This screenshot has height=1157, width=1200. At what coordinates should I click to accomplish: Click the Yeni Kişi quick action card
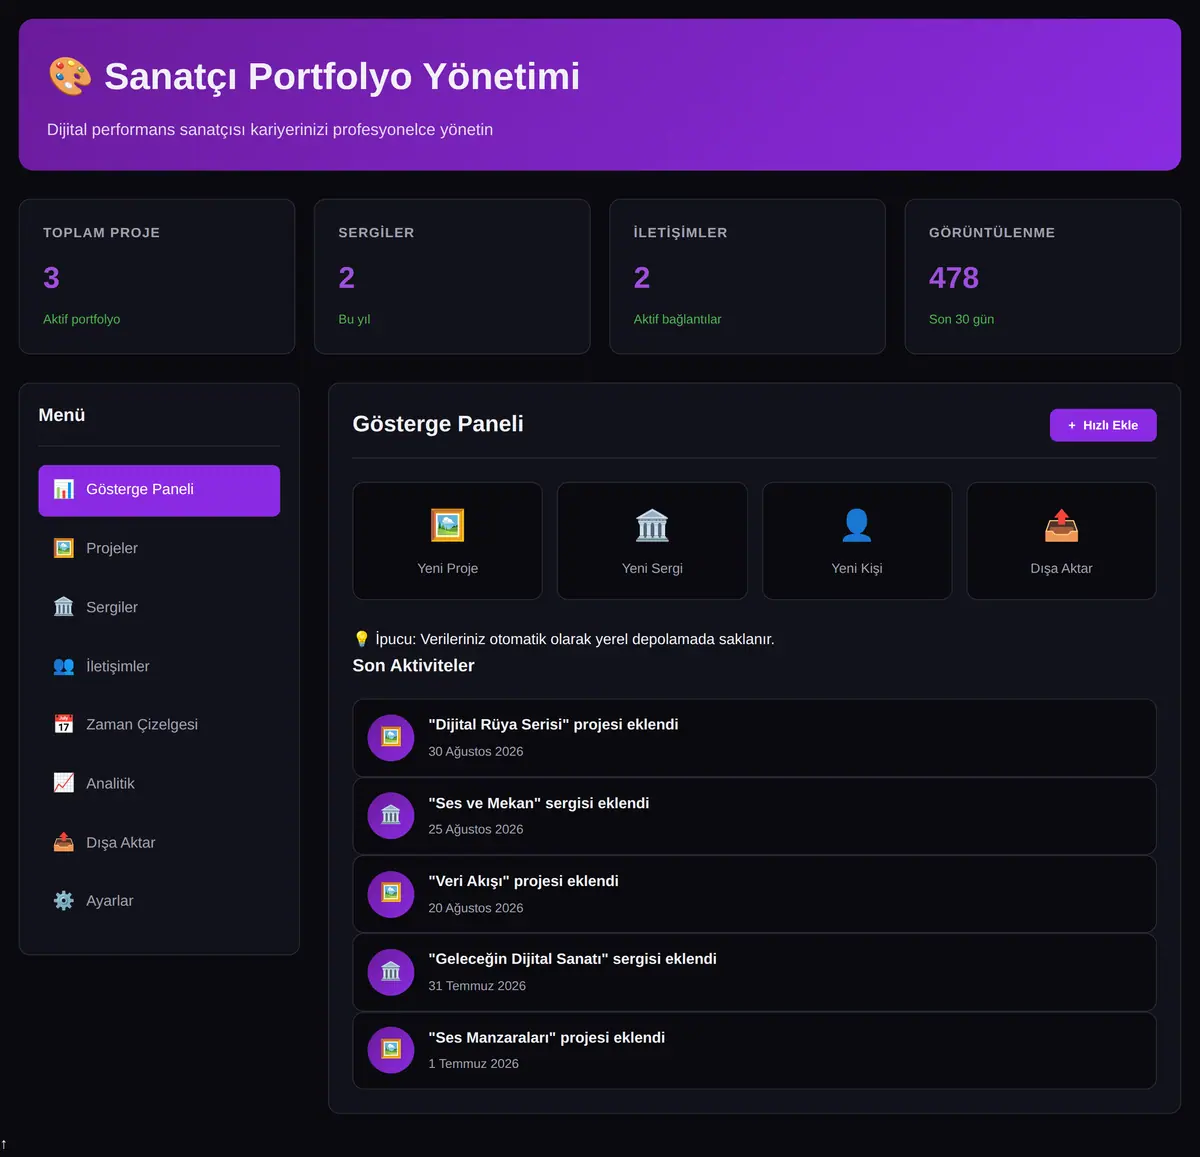tap(857, 541)
